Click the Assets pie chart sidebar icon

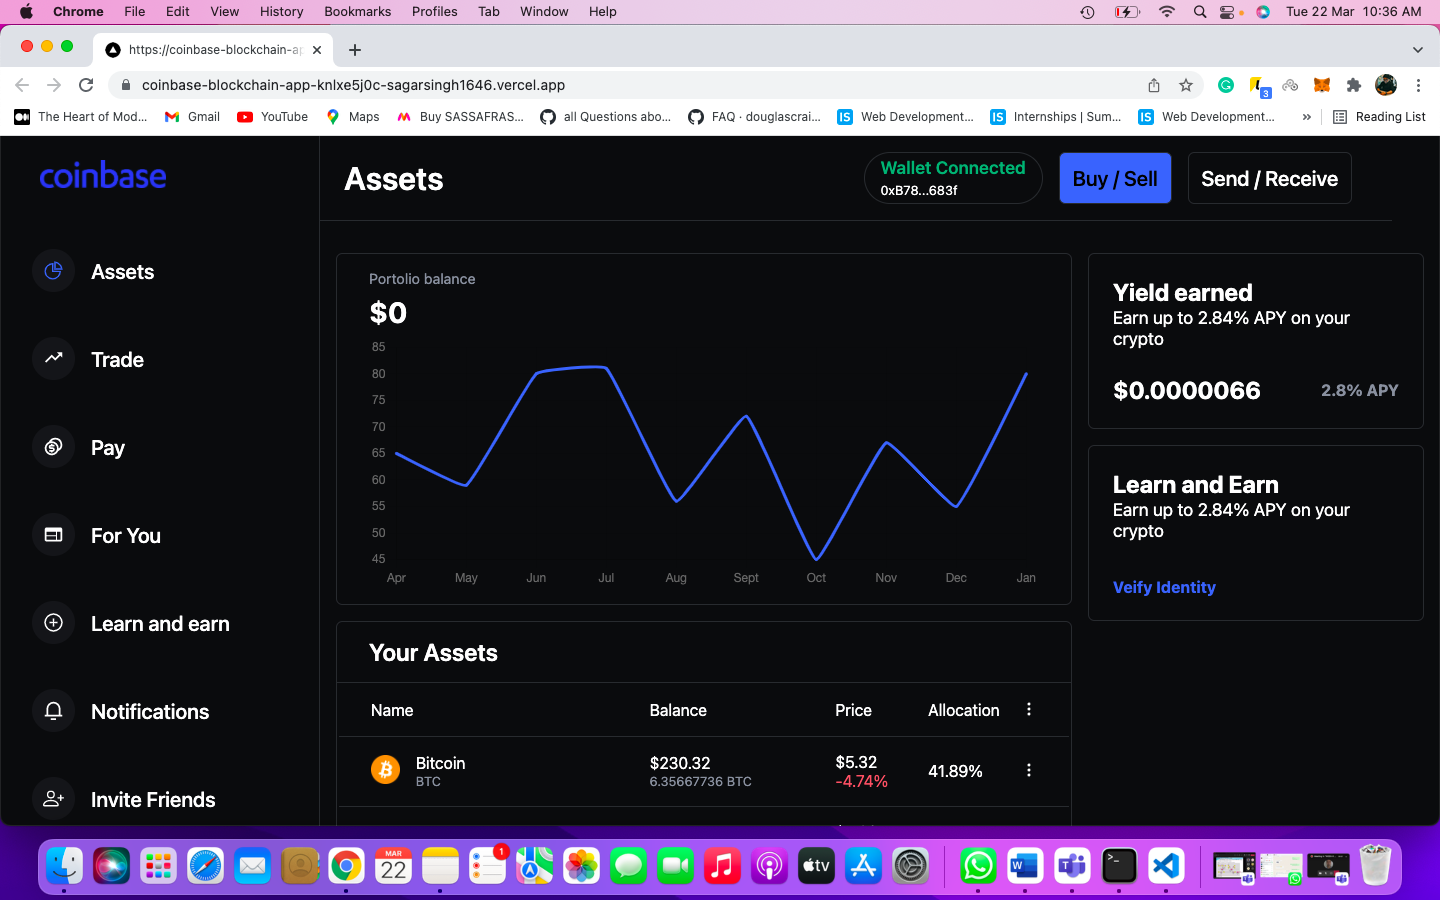click(x=54, y=271)
